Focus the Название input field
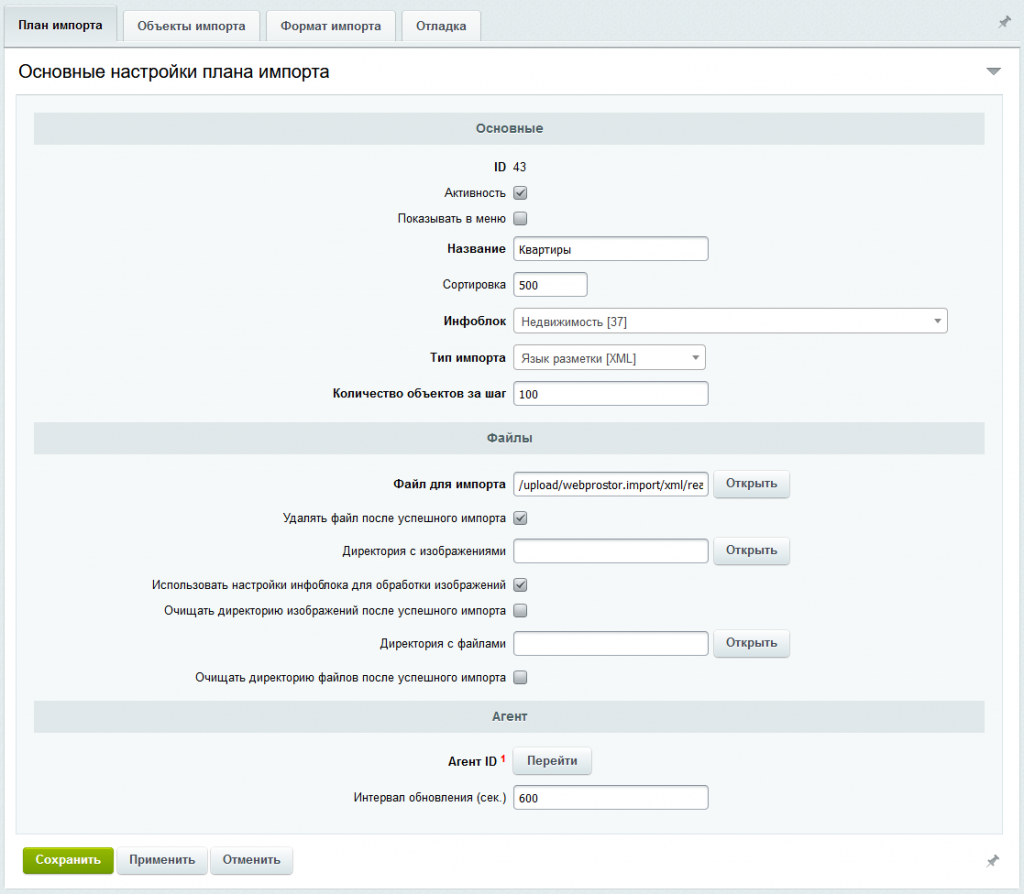 click(611, 249)
